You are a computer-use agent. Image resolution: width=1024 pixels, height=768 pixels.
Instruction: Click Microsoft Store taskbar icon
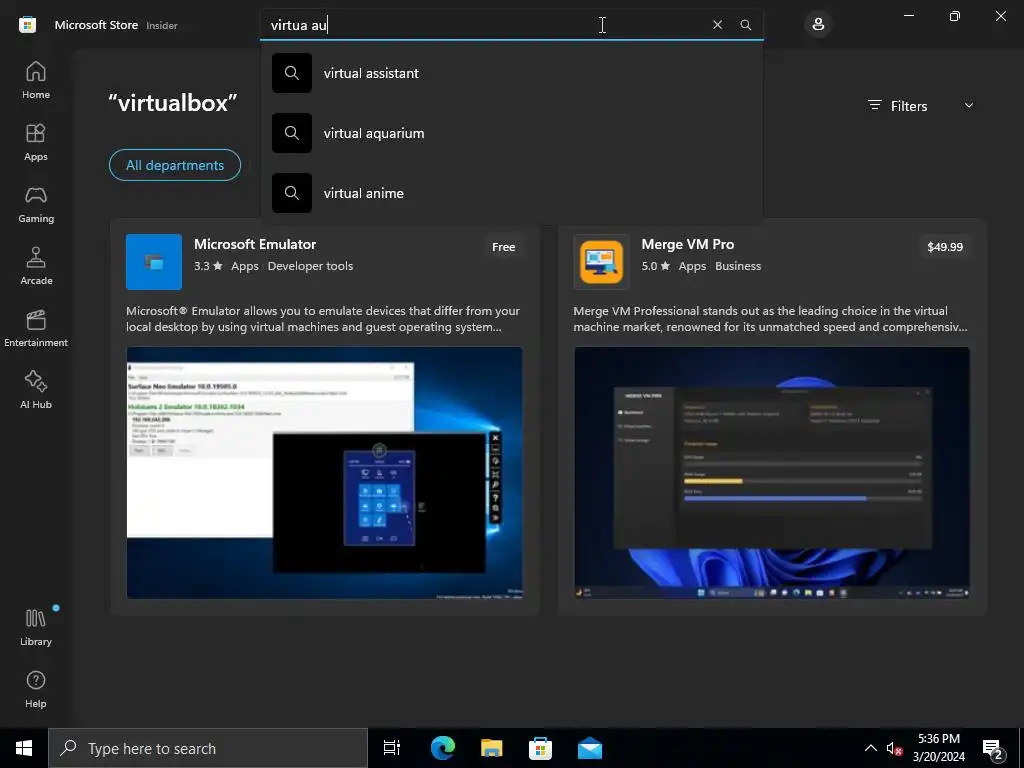[540, 748]
